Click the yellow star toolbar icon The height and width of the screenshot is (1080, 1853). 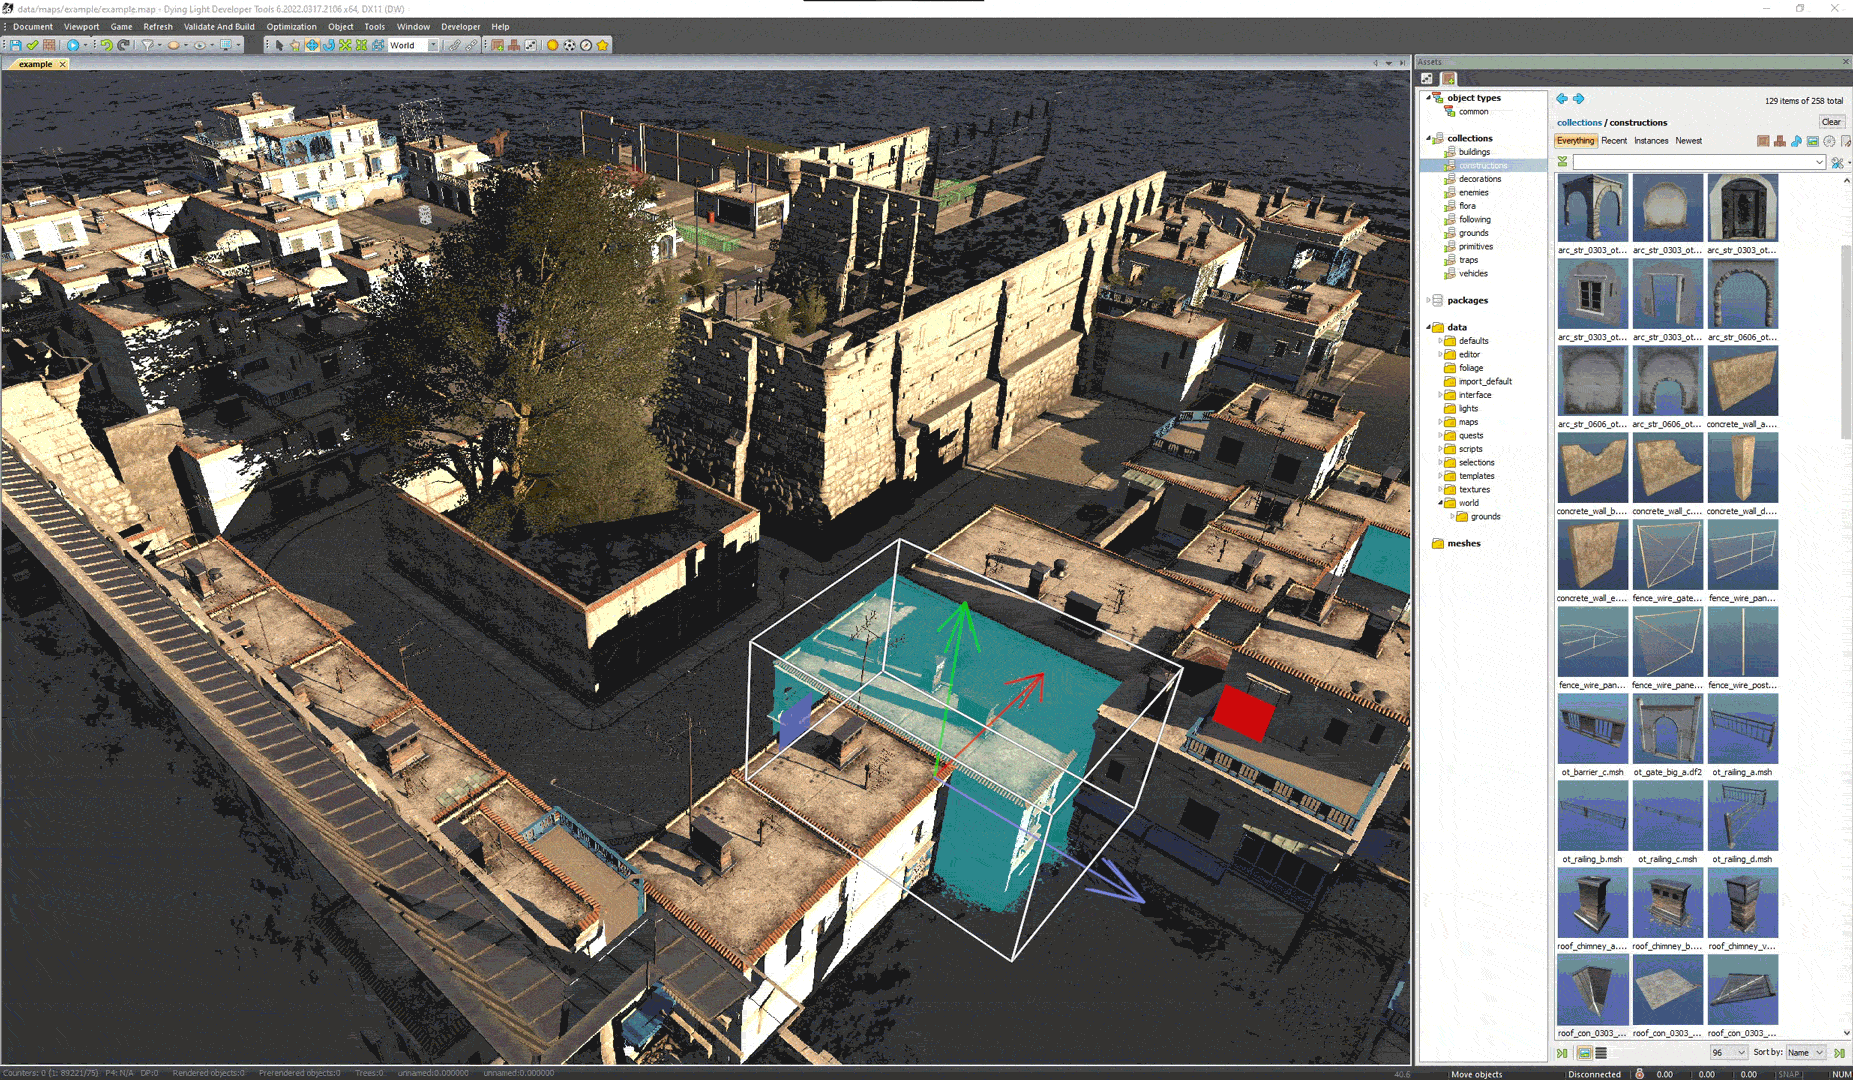602,45
